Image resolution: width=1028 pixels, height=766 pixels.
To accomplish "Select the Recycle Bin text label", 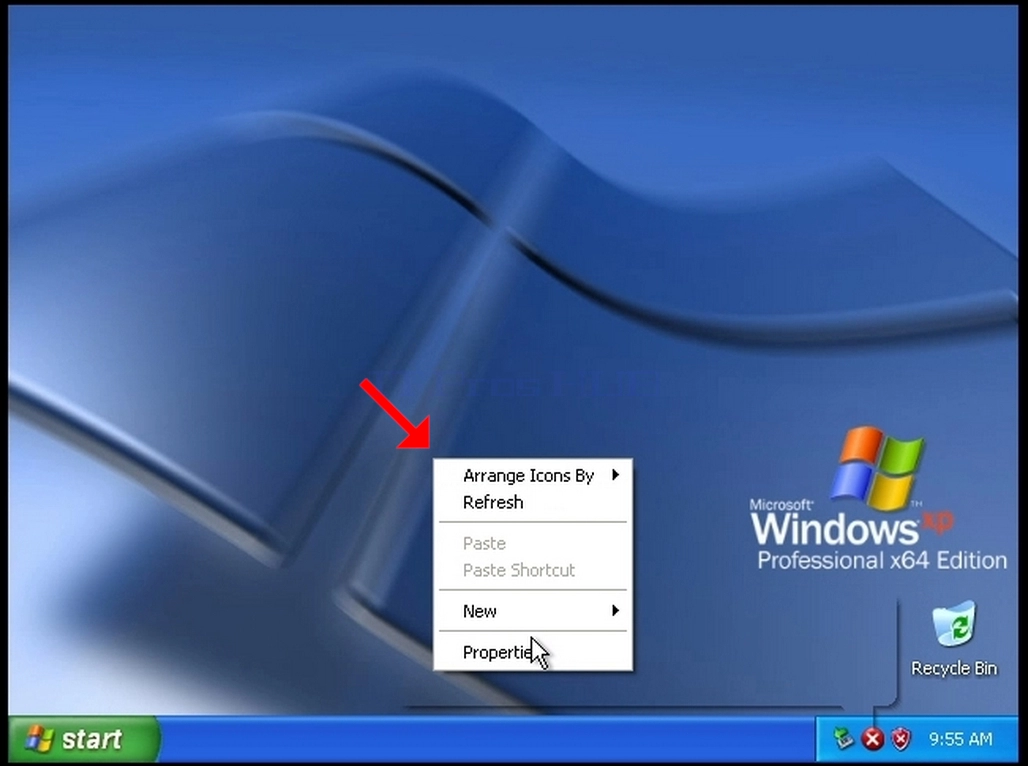I will click(x=954, y=668).
